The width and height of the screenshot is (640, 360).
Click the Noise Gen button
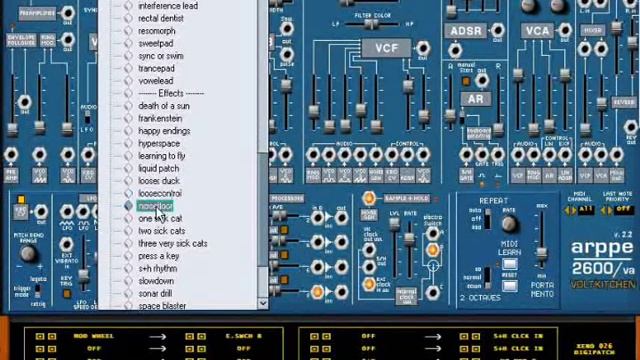click(x=369, y=215)
